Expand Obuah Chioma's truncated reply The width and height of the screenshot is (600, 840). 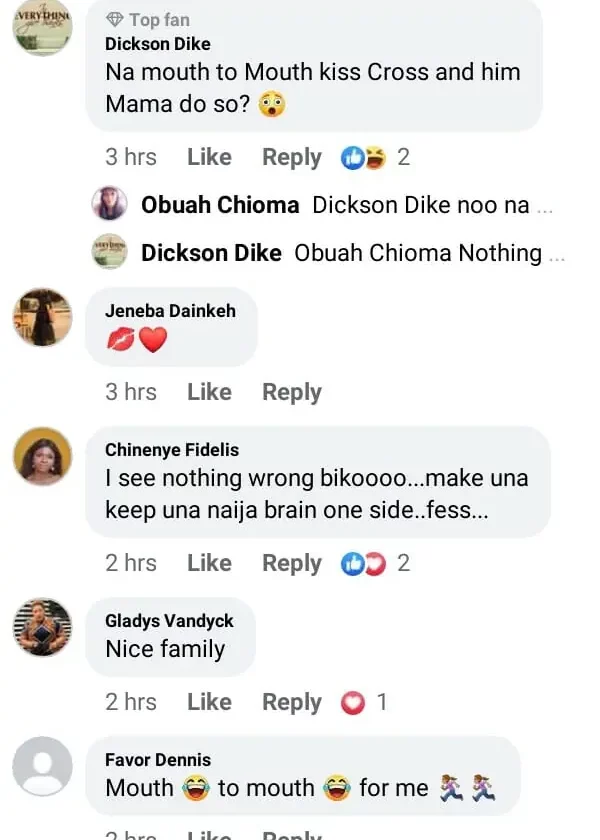point(545,205)
